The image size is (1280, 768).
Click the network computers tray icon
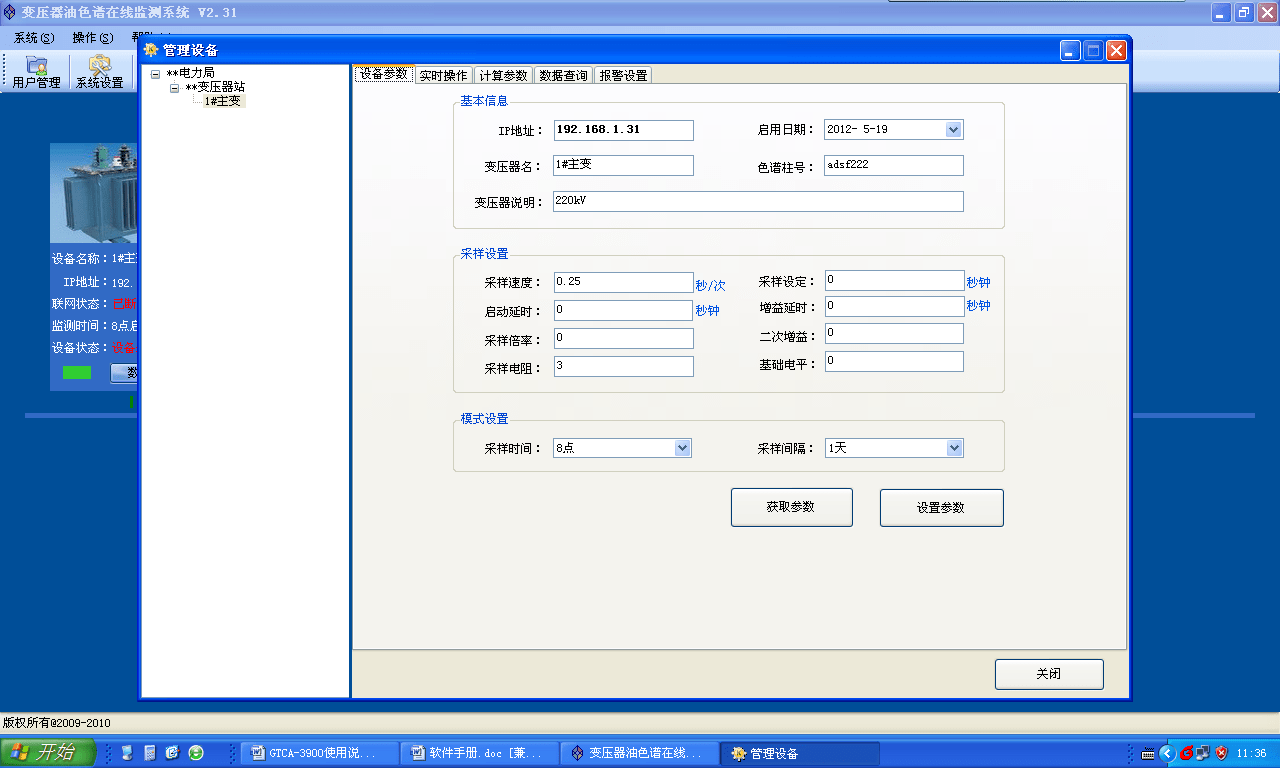(1203, 753)
